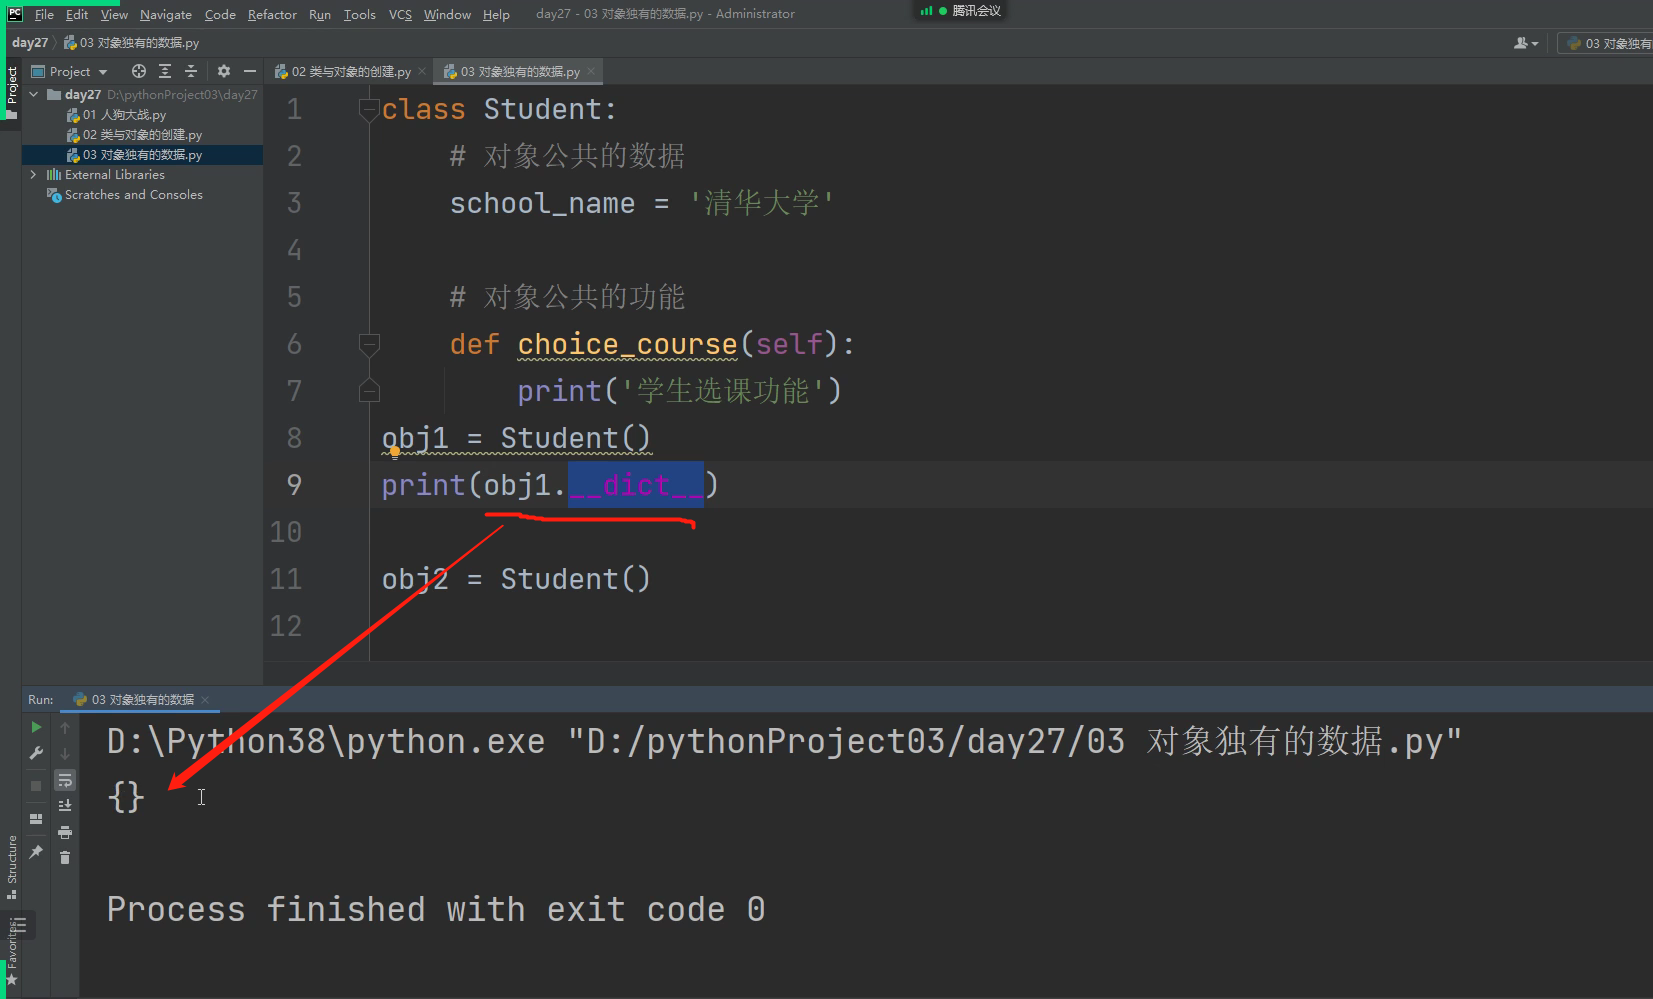Click the choice_course method name
Viewport: 1653px width, 999px height.
tap(627, 344)
